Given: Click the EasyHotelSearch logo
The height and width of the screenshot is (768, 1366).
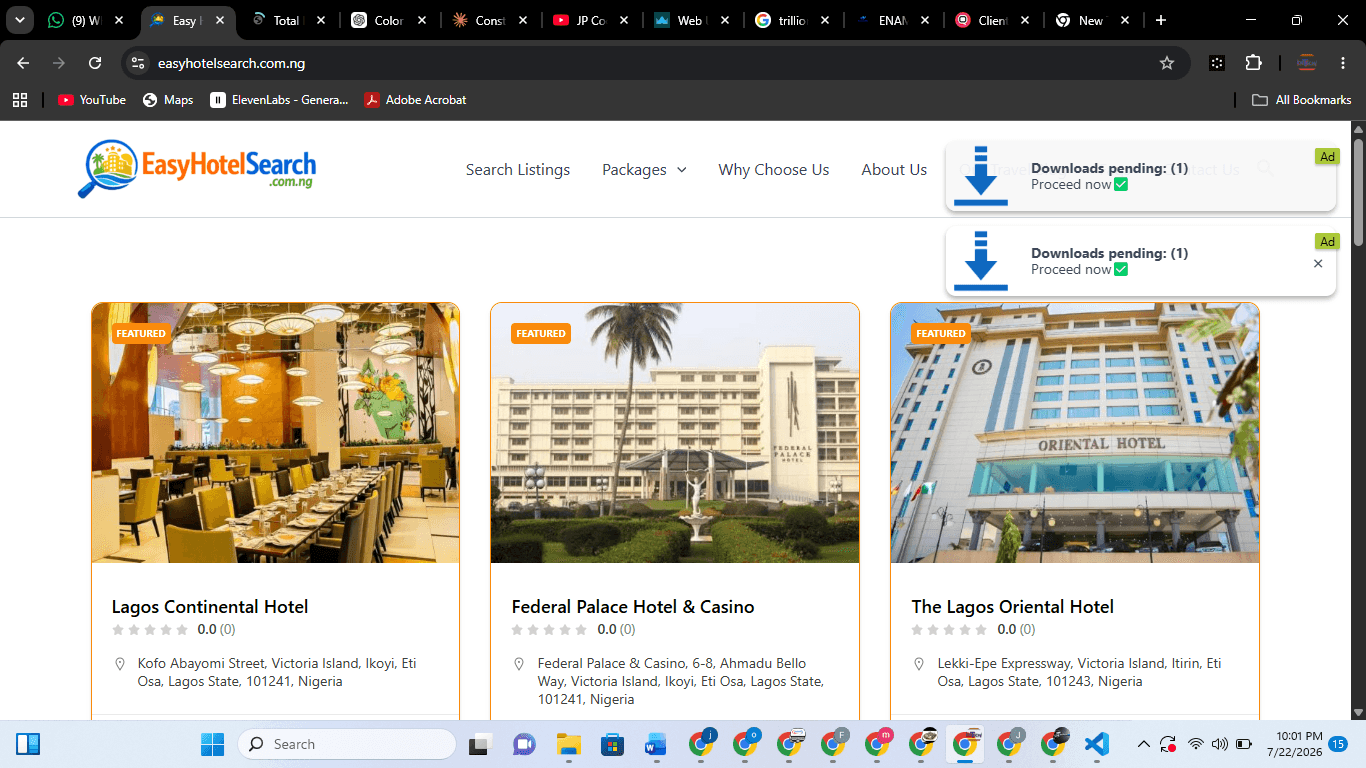Looking at the screenshot, I should coord(197,169).
